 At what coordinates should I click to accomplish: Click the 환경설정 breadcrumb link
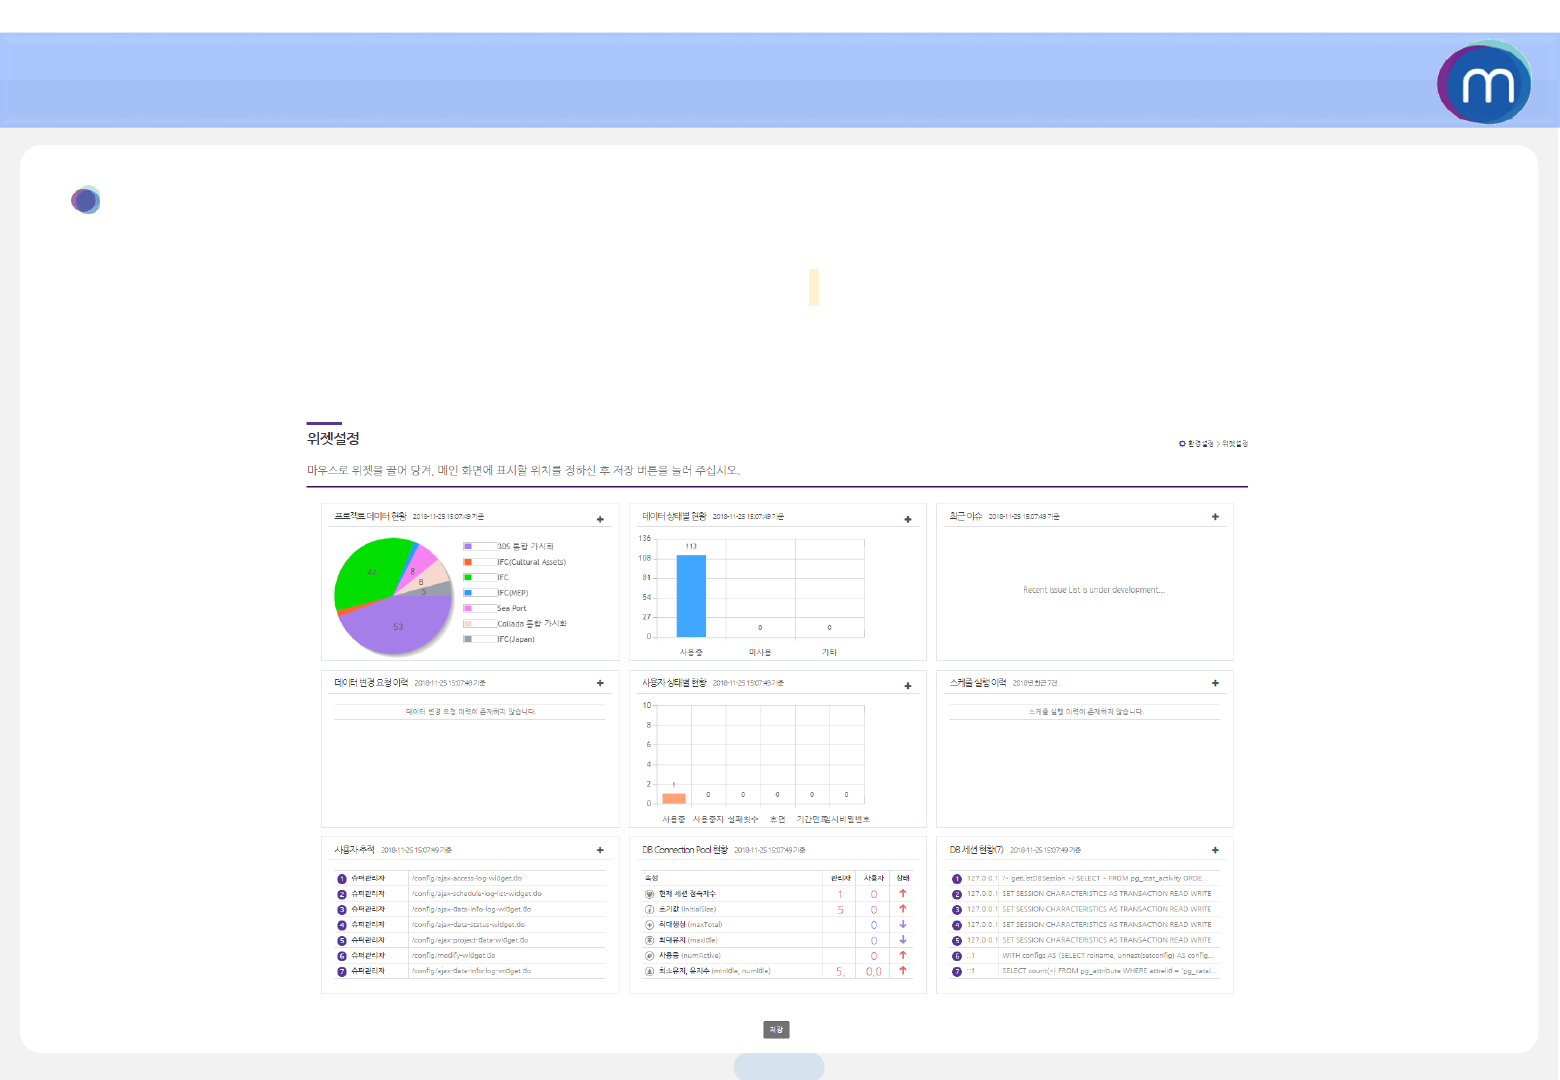pyautogui.click(x=1201, y=443)
